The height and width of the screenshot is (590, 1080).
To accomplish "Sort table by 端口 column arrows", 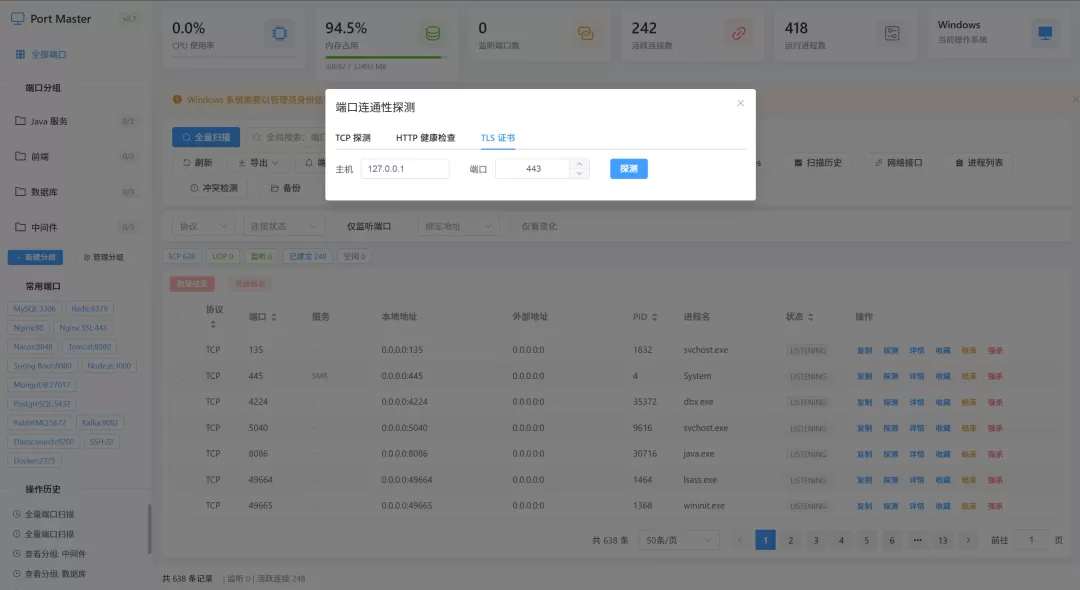I will (x=274, y=317).
